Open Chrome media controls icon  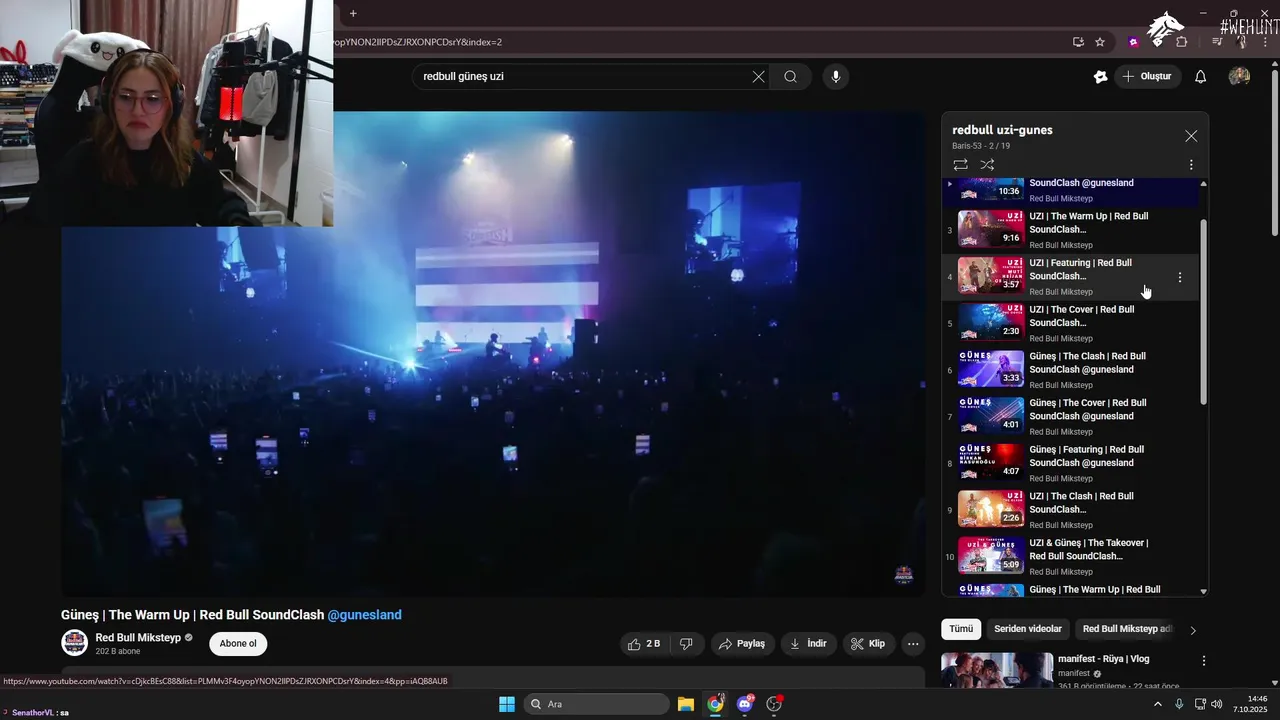point(1217,42)
